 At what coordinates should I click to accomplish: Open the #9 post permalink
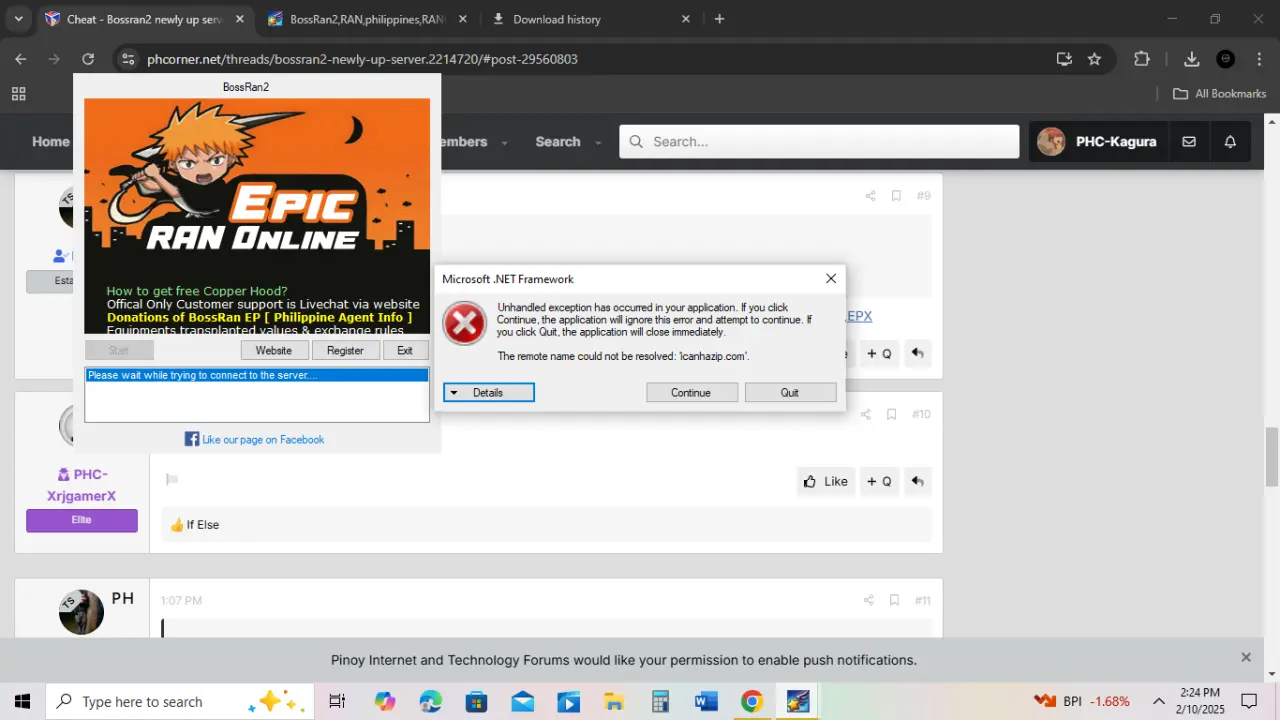tap(923, 196)
